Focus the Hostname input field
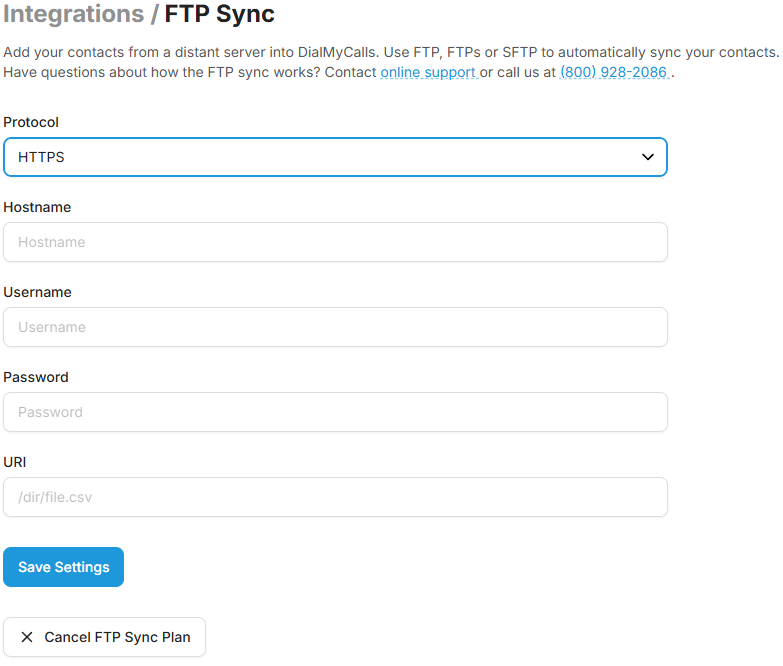Viewport: 783px width, 666px height. point(335,242)
